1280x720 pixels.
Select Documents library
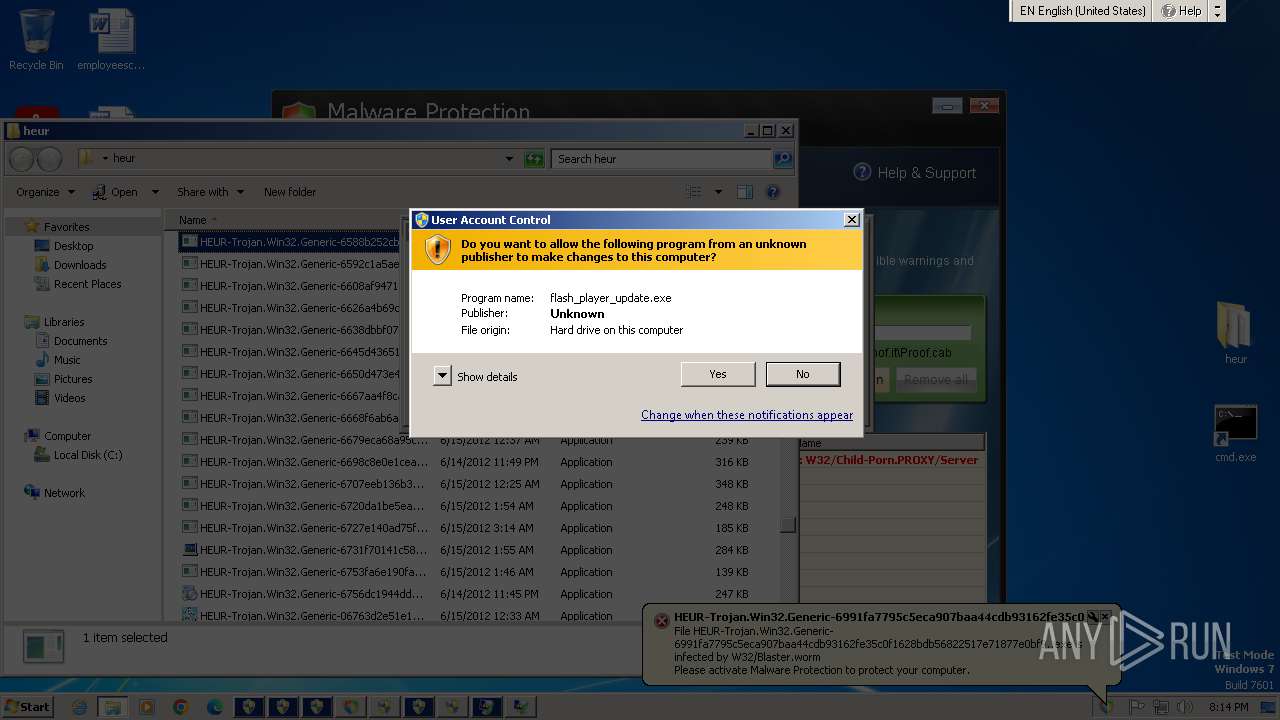[x=80, y=341]
